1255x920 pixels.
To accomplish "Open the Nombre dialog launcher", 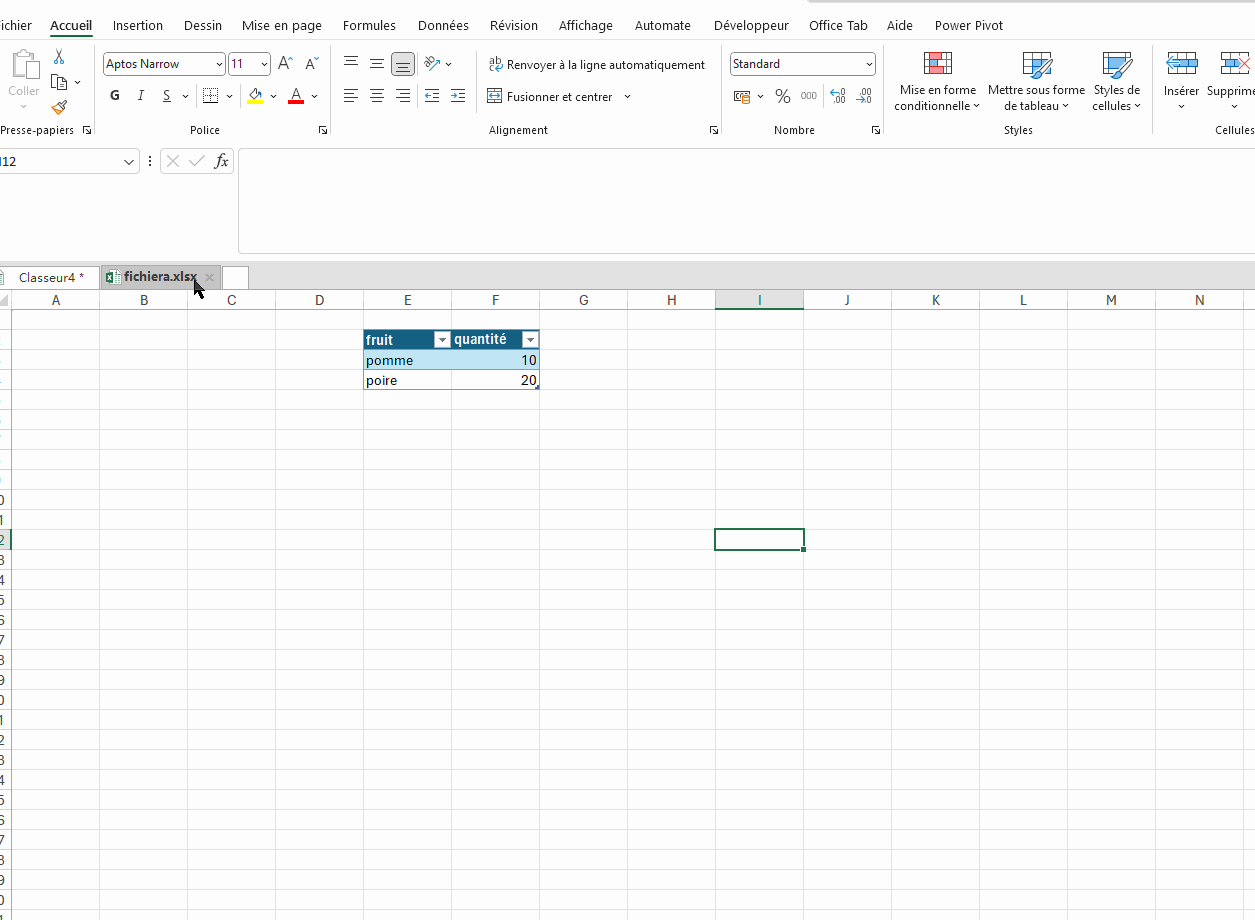I will click(876, 130).
